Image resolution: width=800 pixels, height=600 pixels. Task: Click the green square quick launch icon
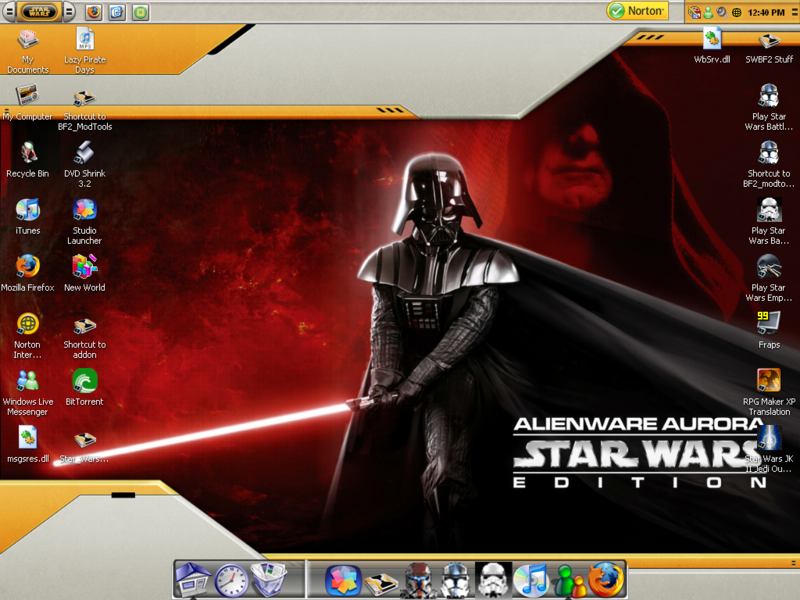point(140,12)
